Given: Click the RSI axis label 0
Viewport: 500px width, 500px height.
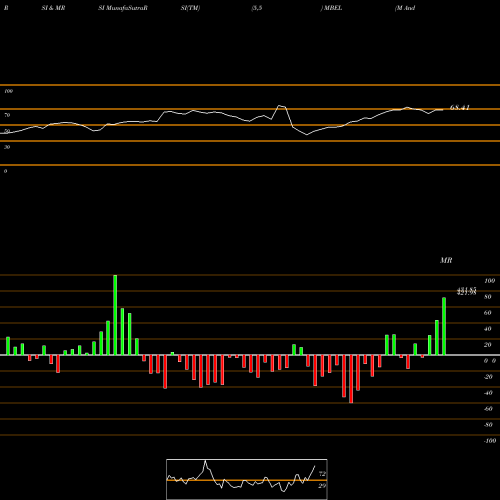Looking at the screenshot, I should tap(5, 171).
